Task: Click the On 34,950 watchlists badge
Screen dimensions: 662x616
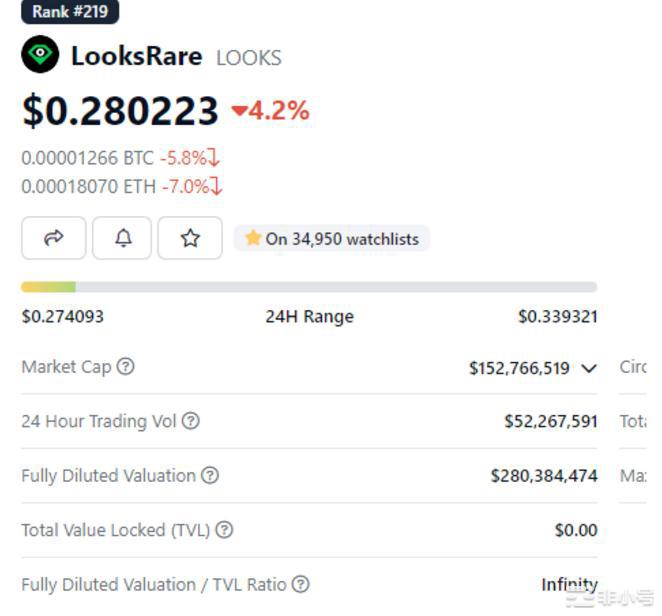Action: 332,239
